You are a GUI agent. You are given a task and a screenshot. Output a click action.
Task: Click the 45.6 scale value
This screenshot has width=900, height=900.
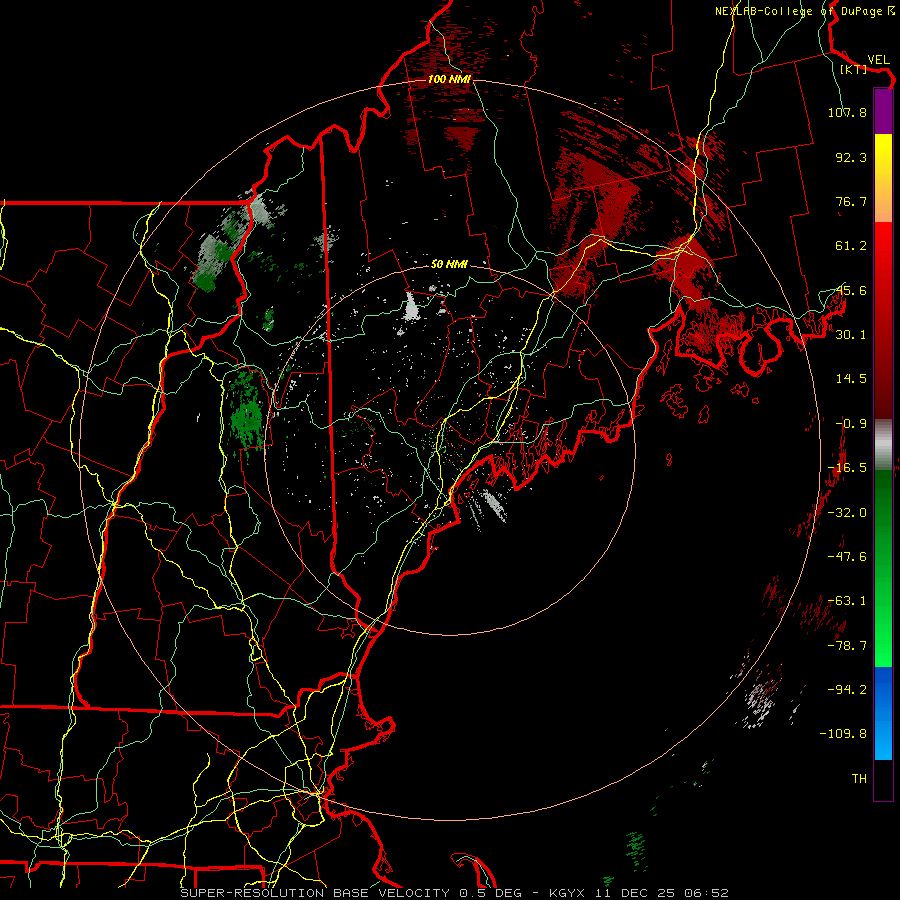point(851,290)
